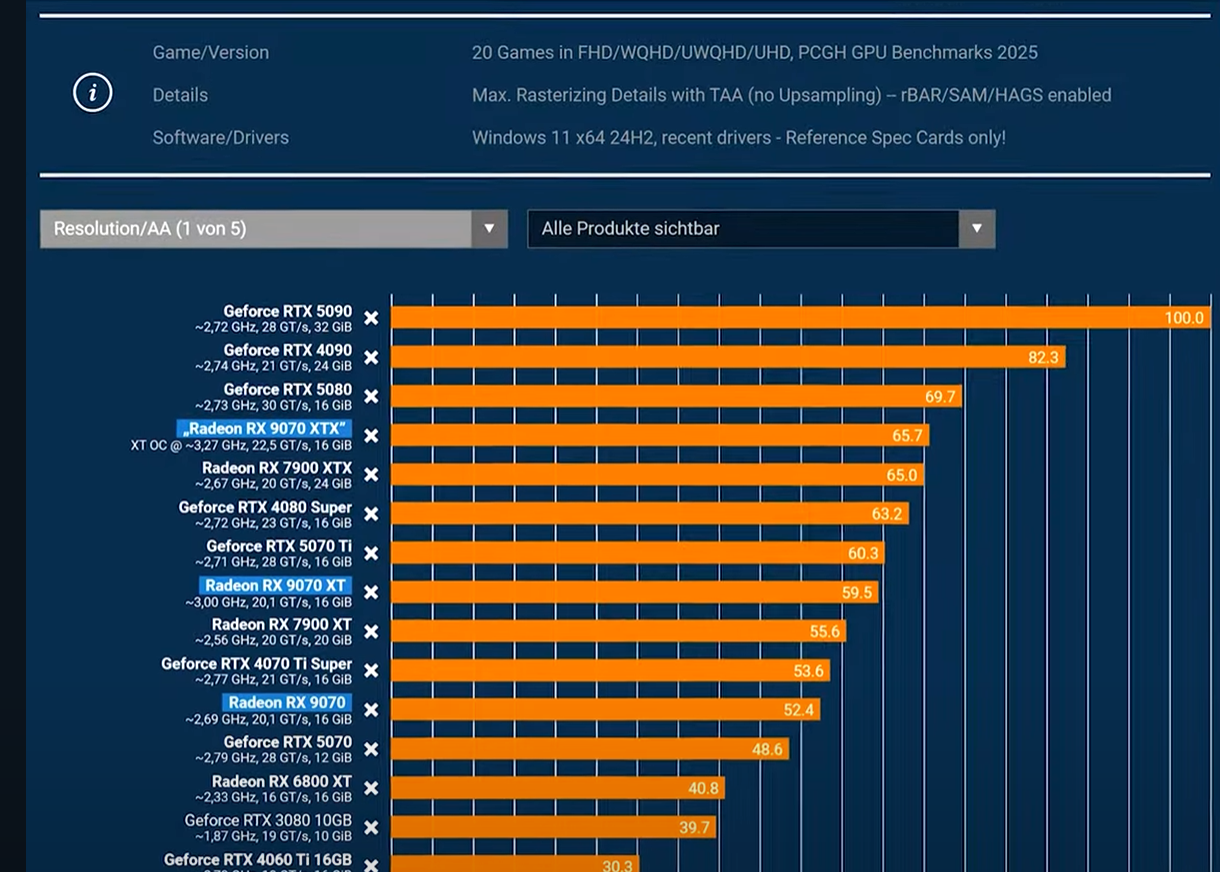
Task: Remove Geforce RTX 4080 Super with its X
Action: pos(371,514)
